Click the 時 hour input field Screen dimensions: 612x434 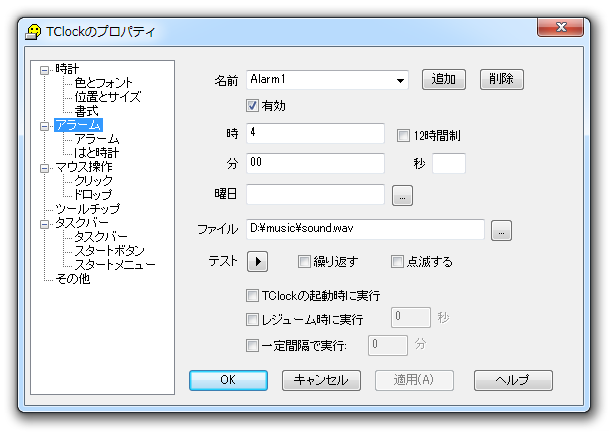(x=315, y=133)
